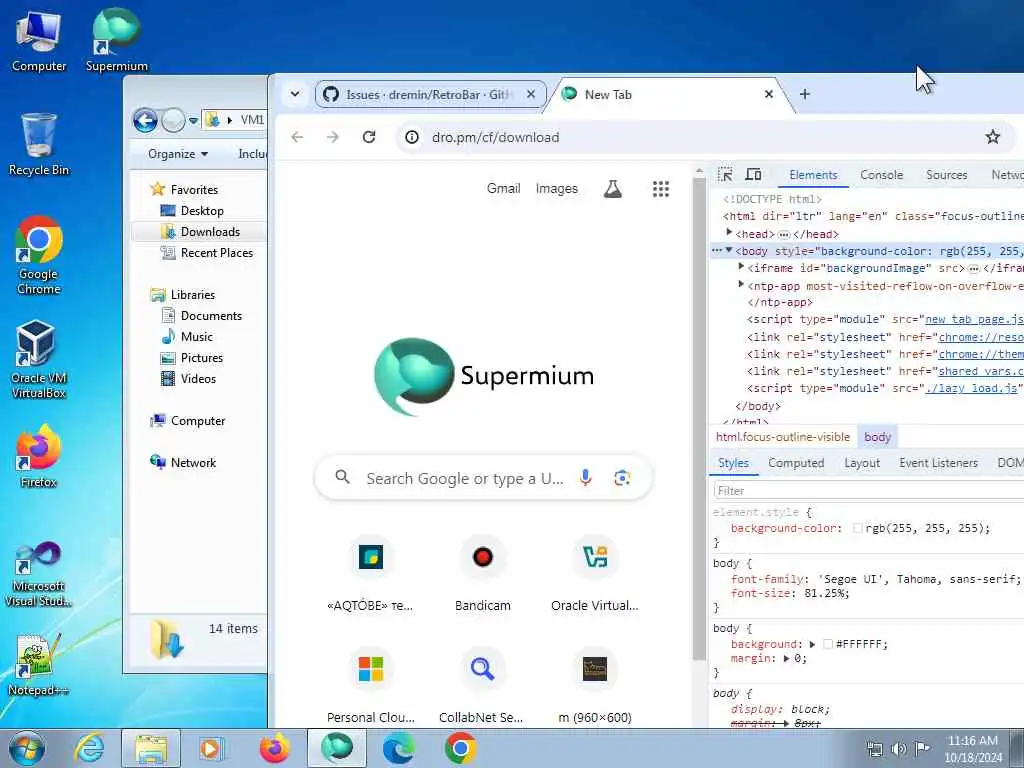Open Windows Media Player from the taskbar
The image size is (1024, 768).
(x=211, y=748)
